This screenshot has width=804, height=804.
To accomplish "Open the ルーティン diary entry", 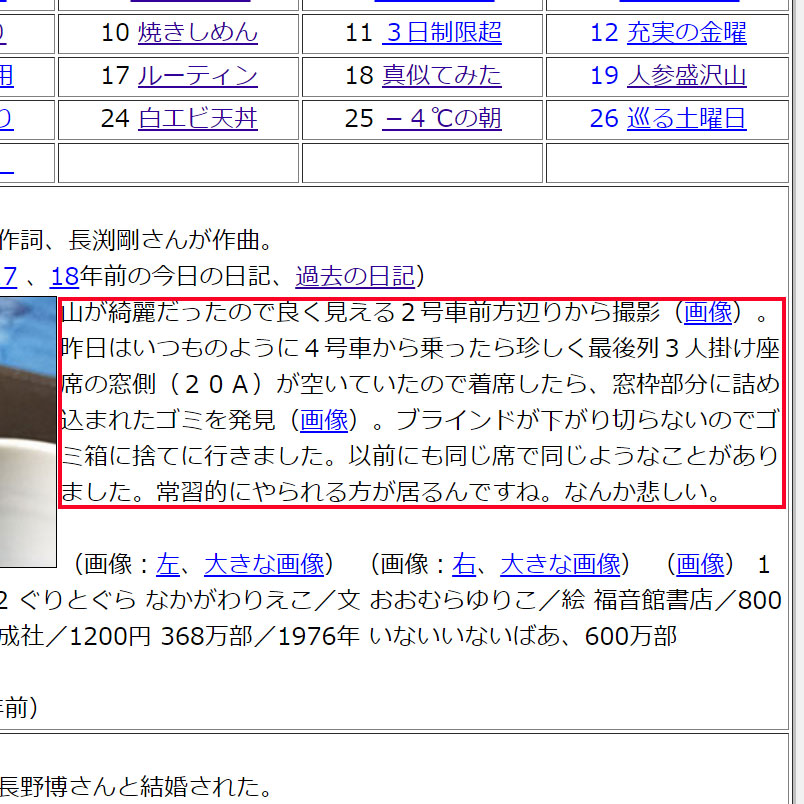I will coord(198,76).
